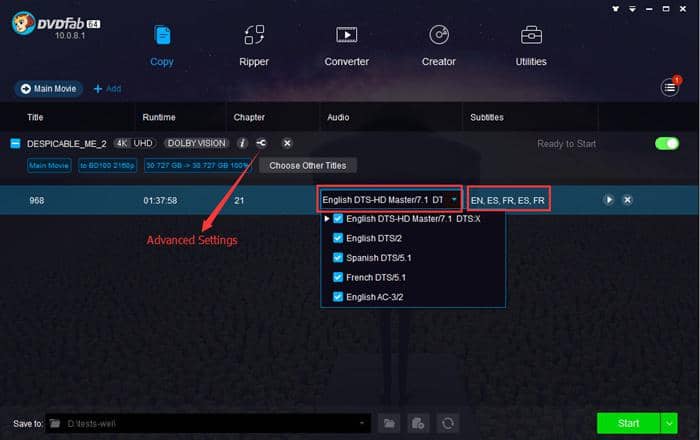Image resolution: width=700 pixels, height=440 pixels.
Task: Click the DVDFab logo icon
Action: [23, 23]
